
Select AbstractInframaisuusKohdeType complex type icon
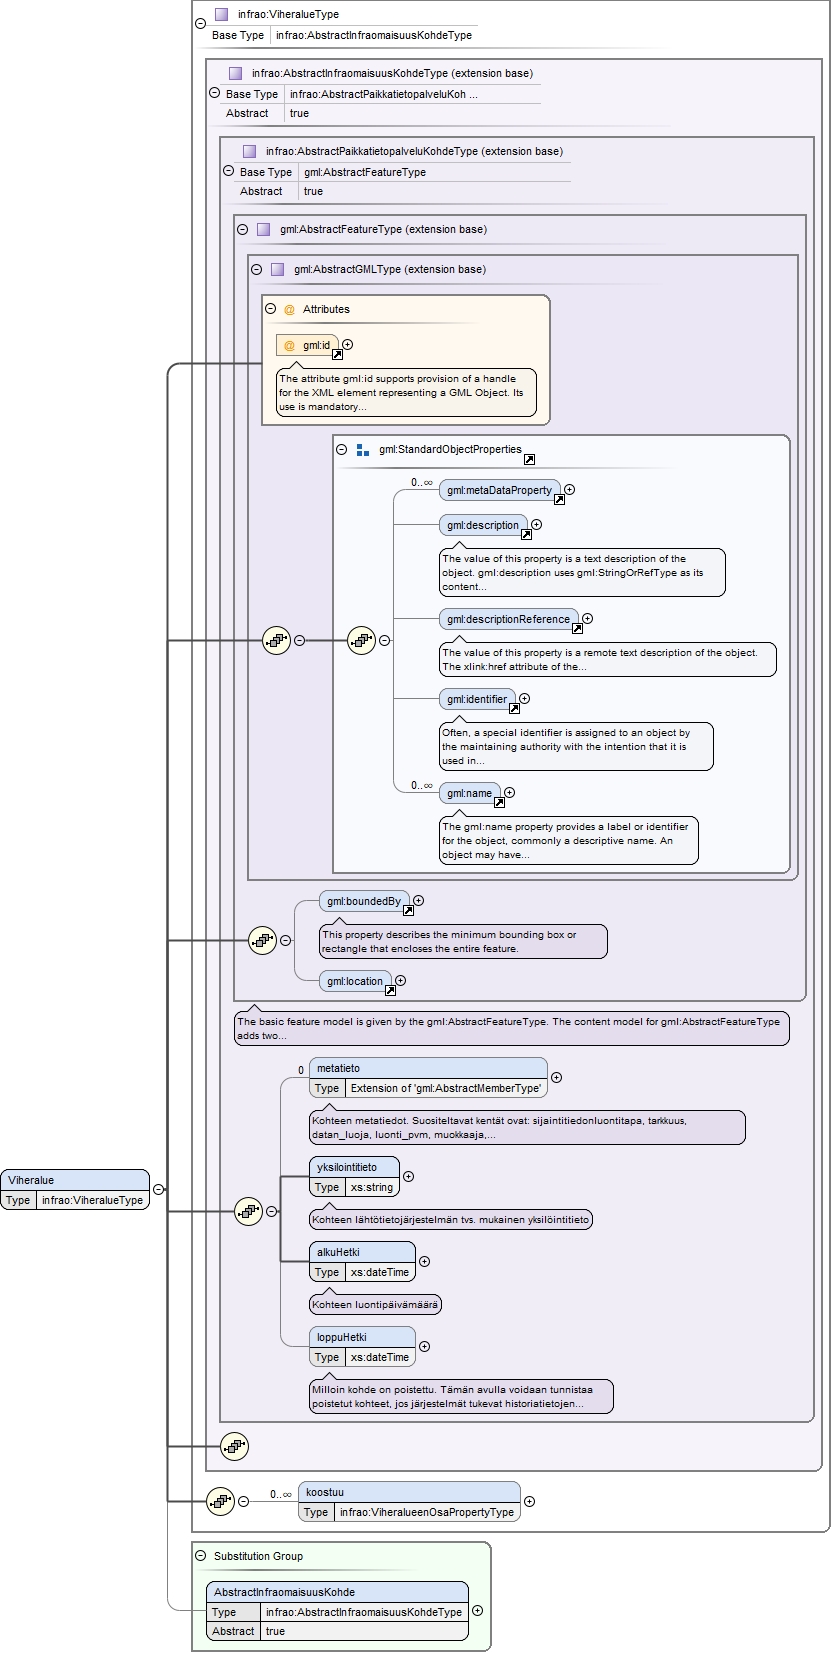coord(235,73)
